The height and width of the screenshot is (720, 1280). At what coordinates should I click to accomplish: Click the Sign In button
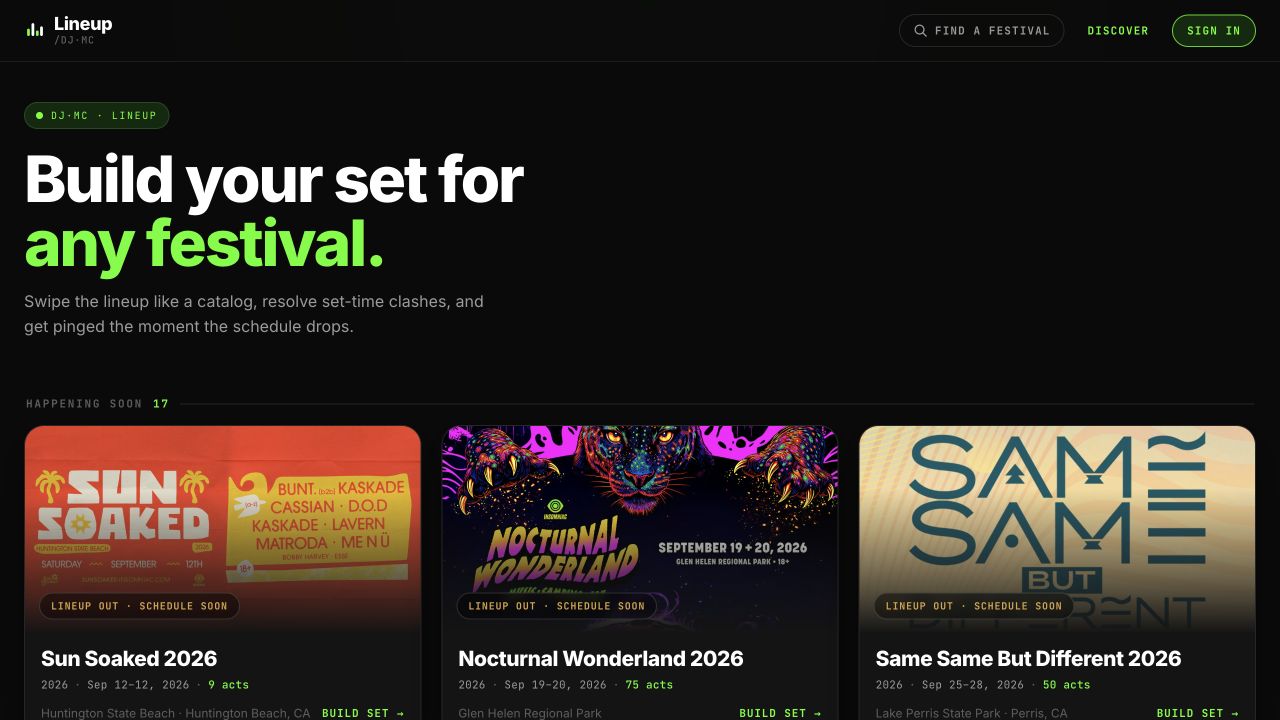[x=1213, y=31]
